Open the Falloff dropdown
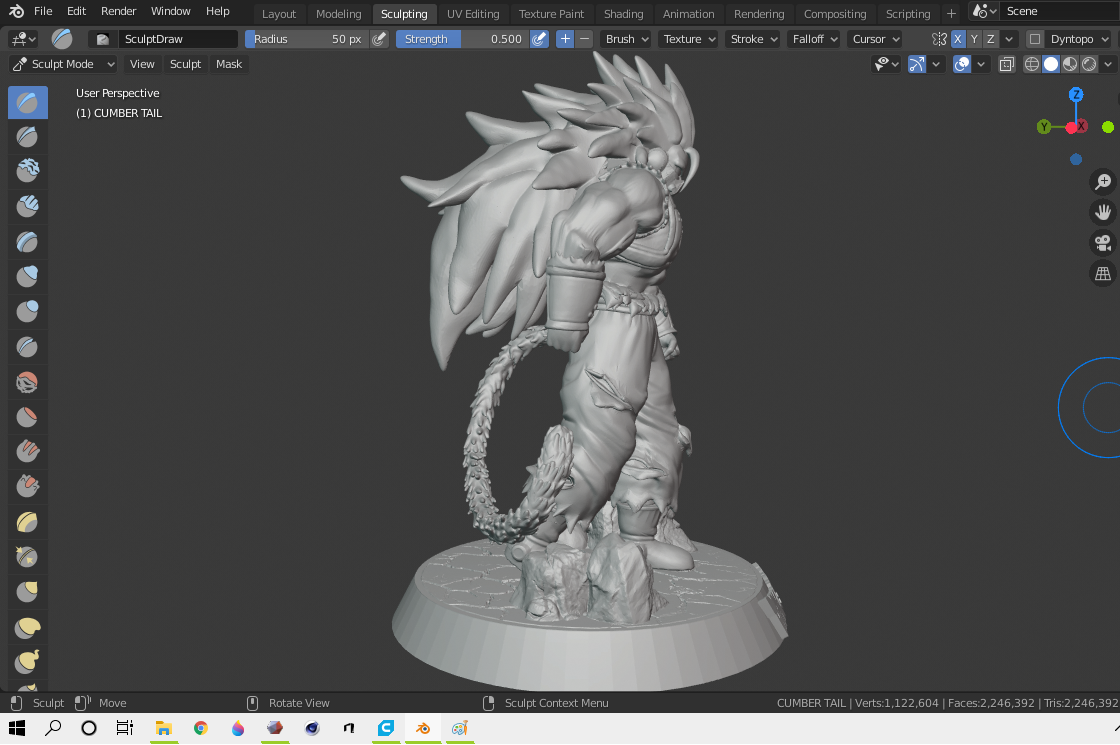 point(813,39)
